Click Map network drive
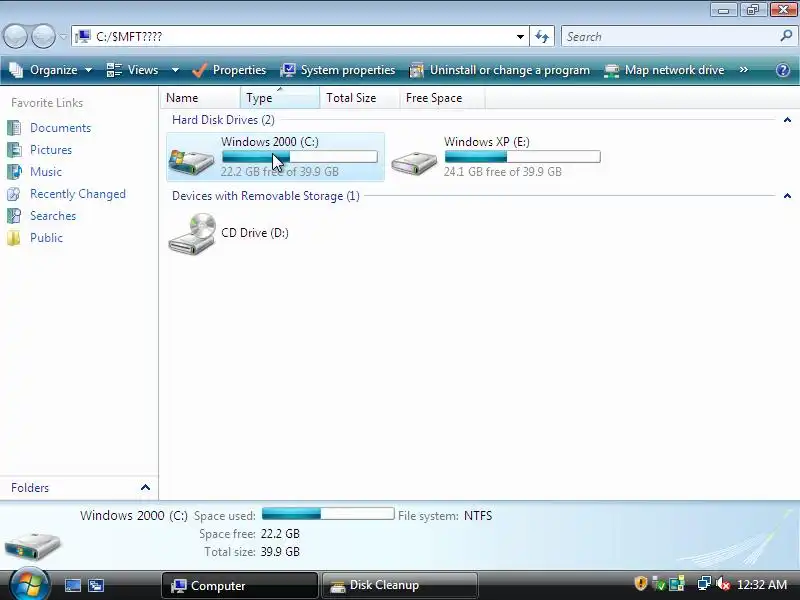The image size is (800, 600). point(664,70)
